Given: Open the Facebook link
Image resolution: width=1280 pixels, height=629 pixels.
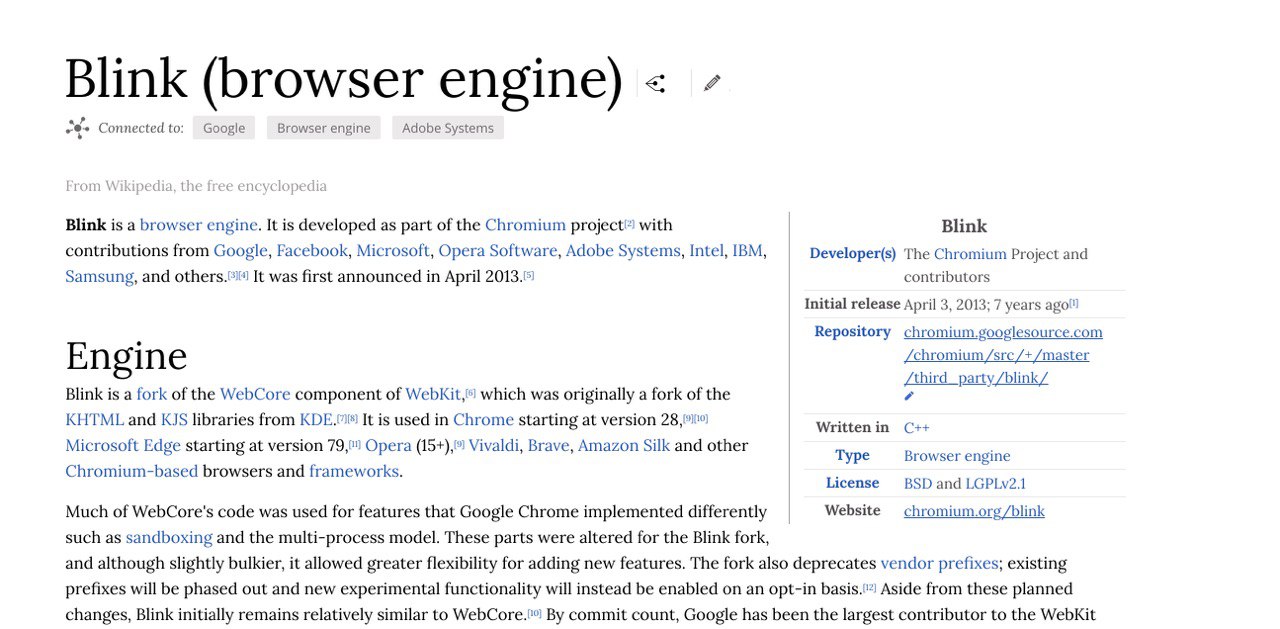Looking at the screenshot, I should [x=312, y=251].
